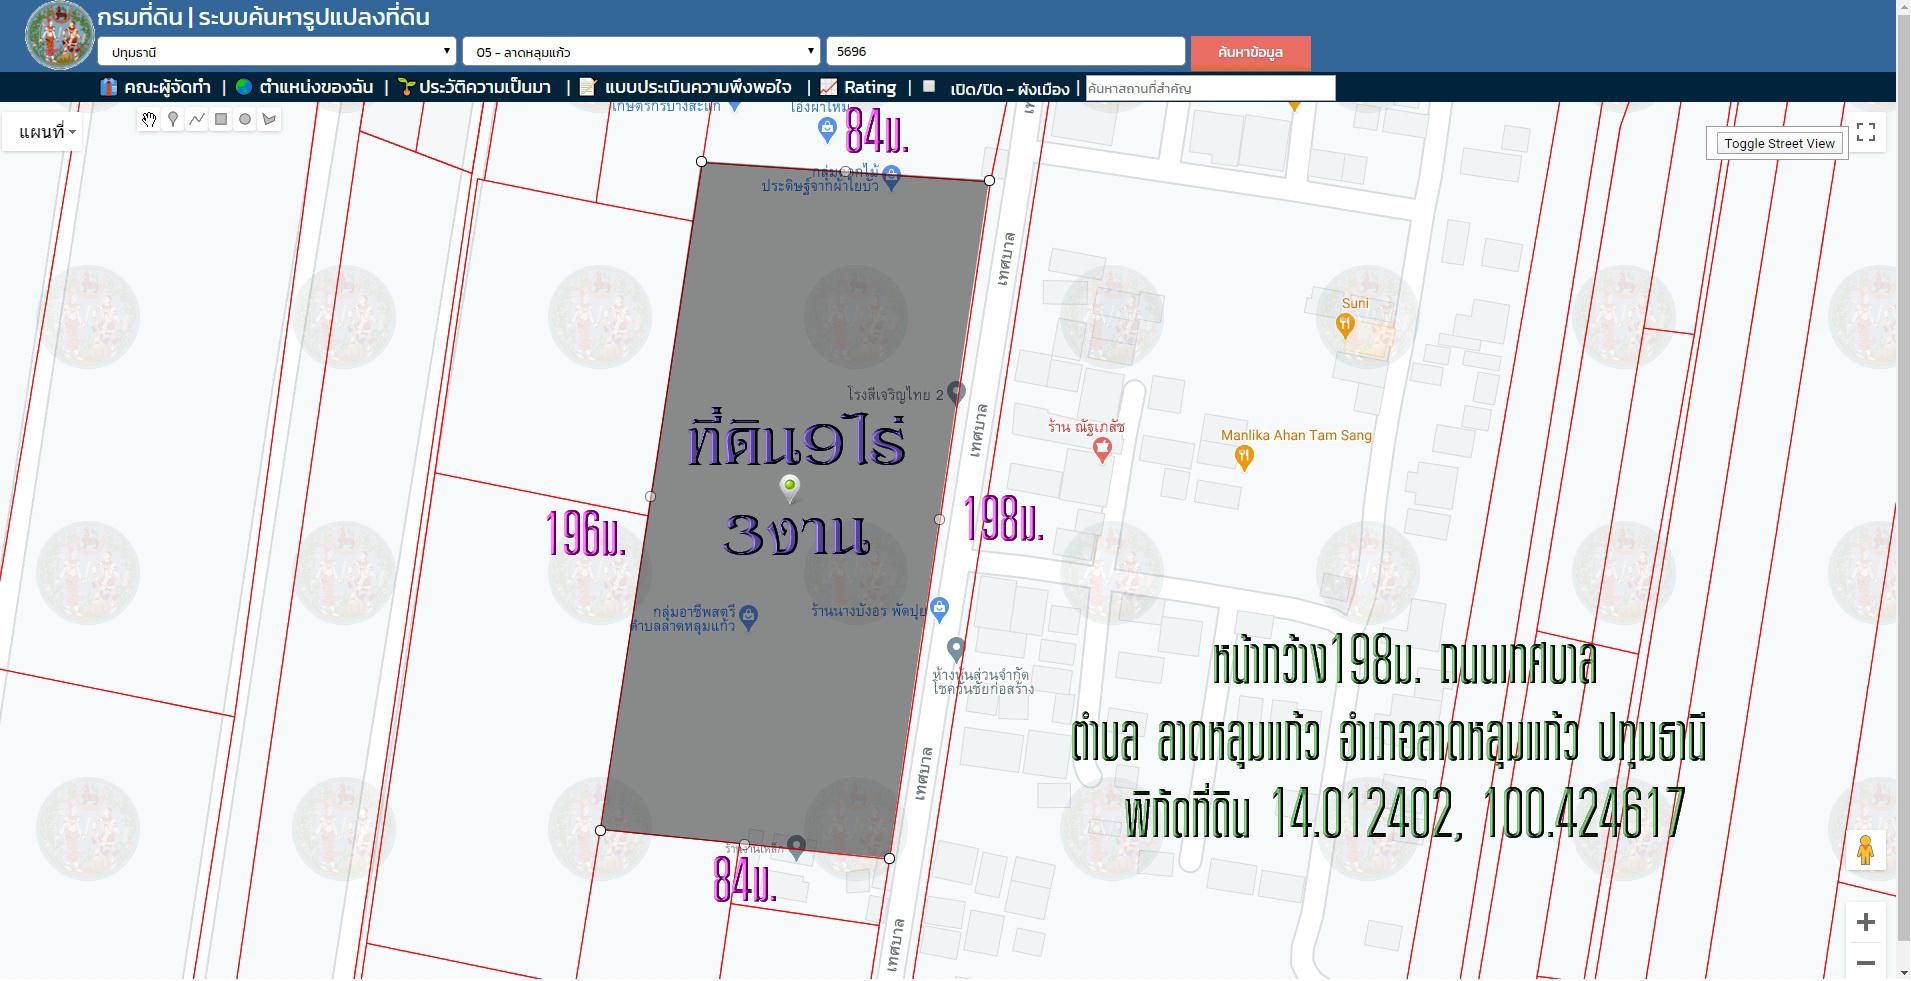Toggle the เปิด/ปิด - ผังเมือง checkbox
Image resolution: width=1911 pixels, height=981 pixels.
(929, 86)
